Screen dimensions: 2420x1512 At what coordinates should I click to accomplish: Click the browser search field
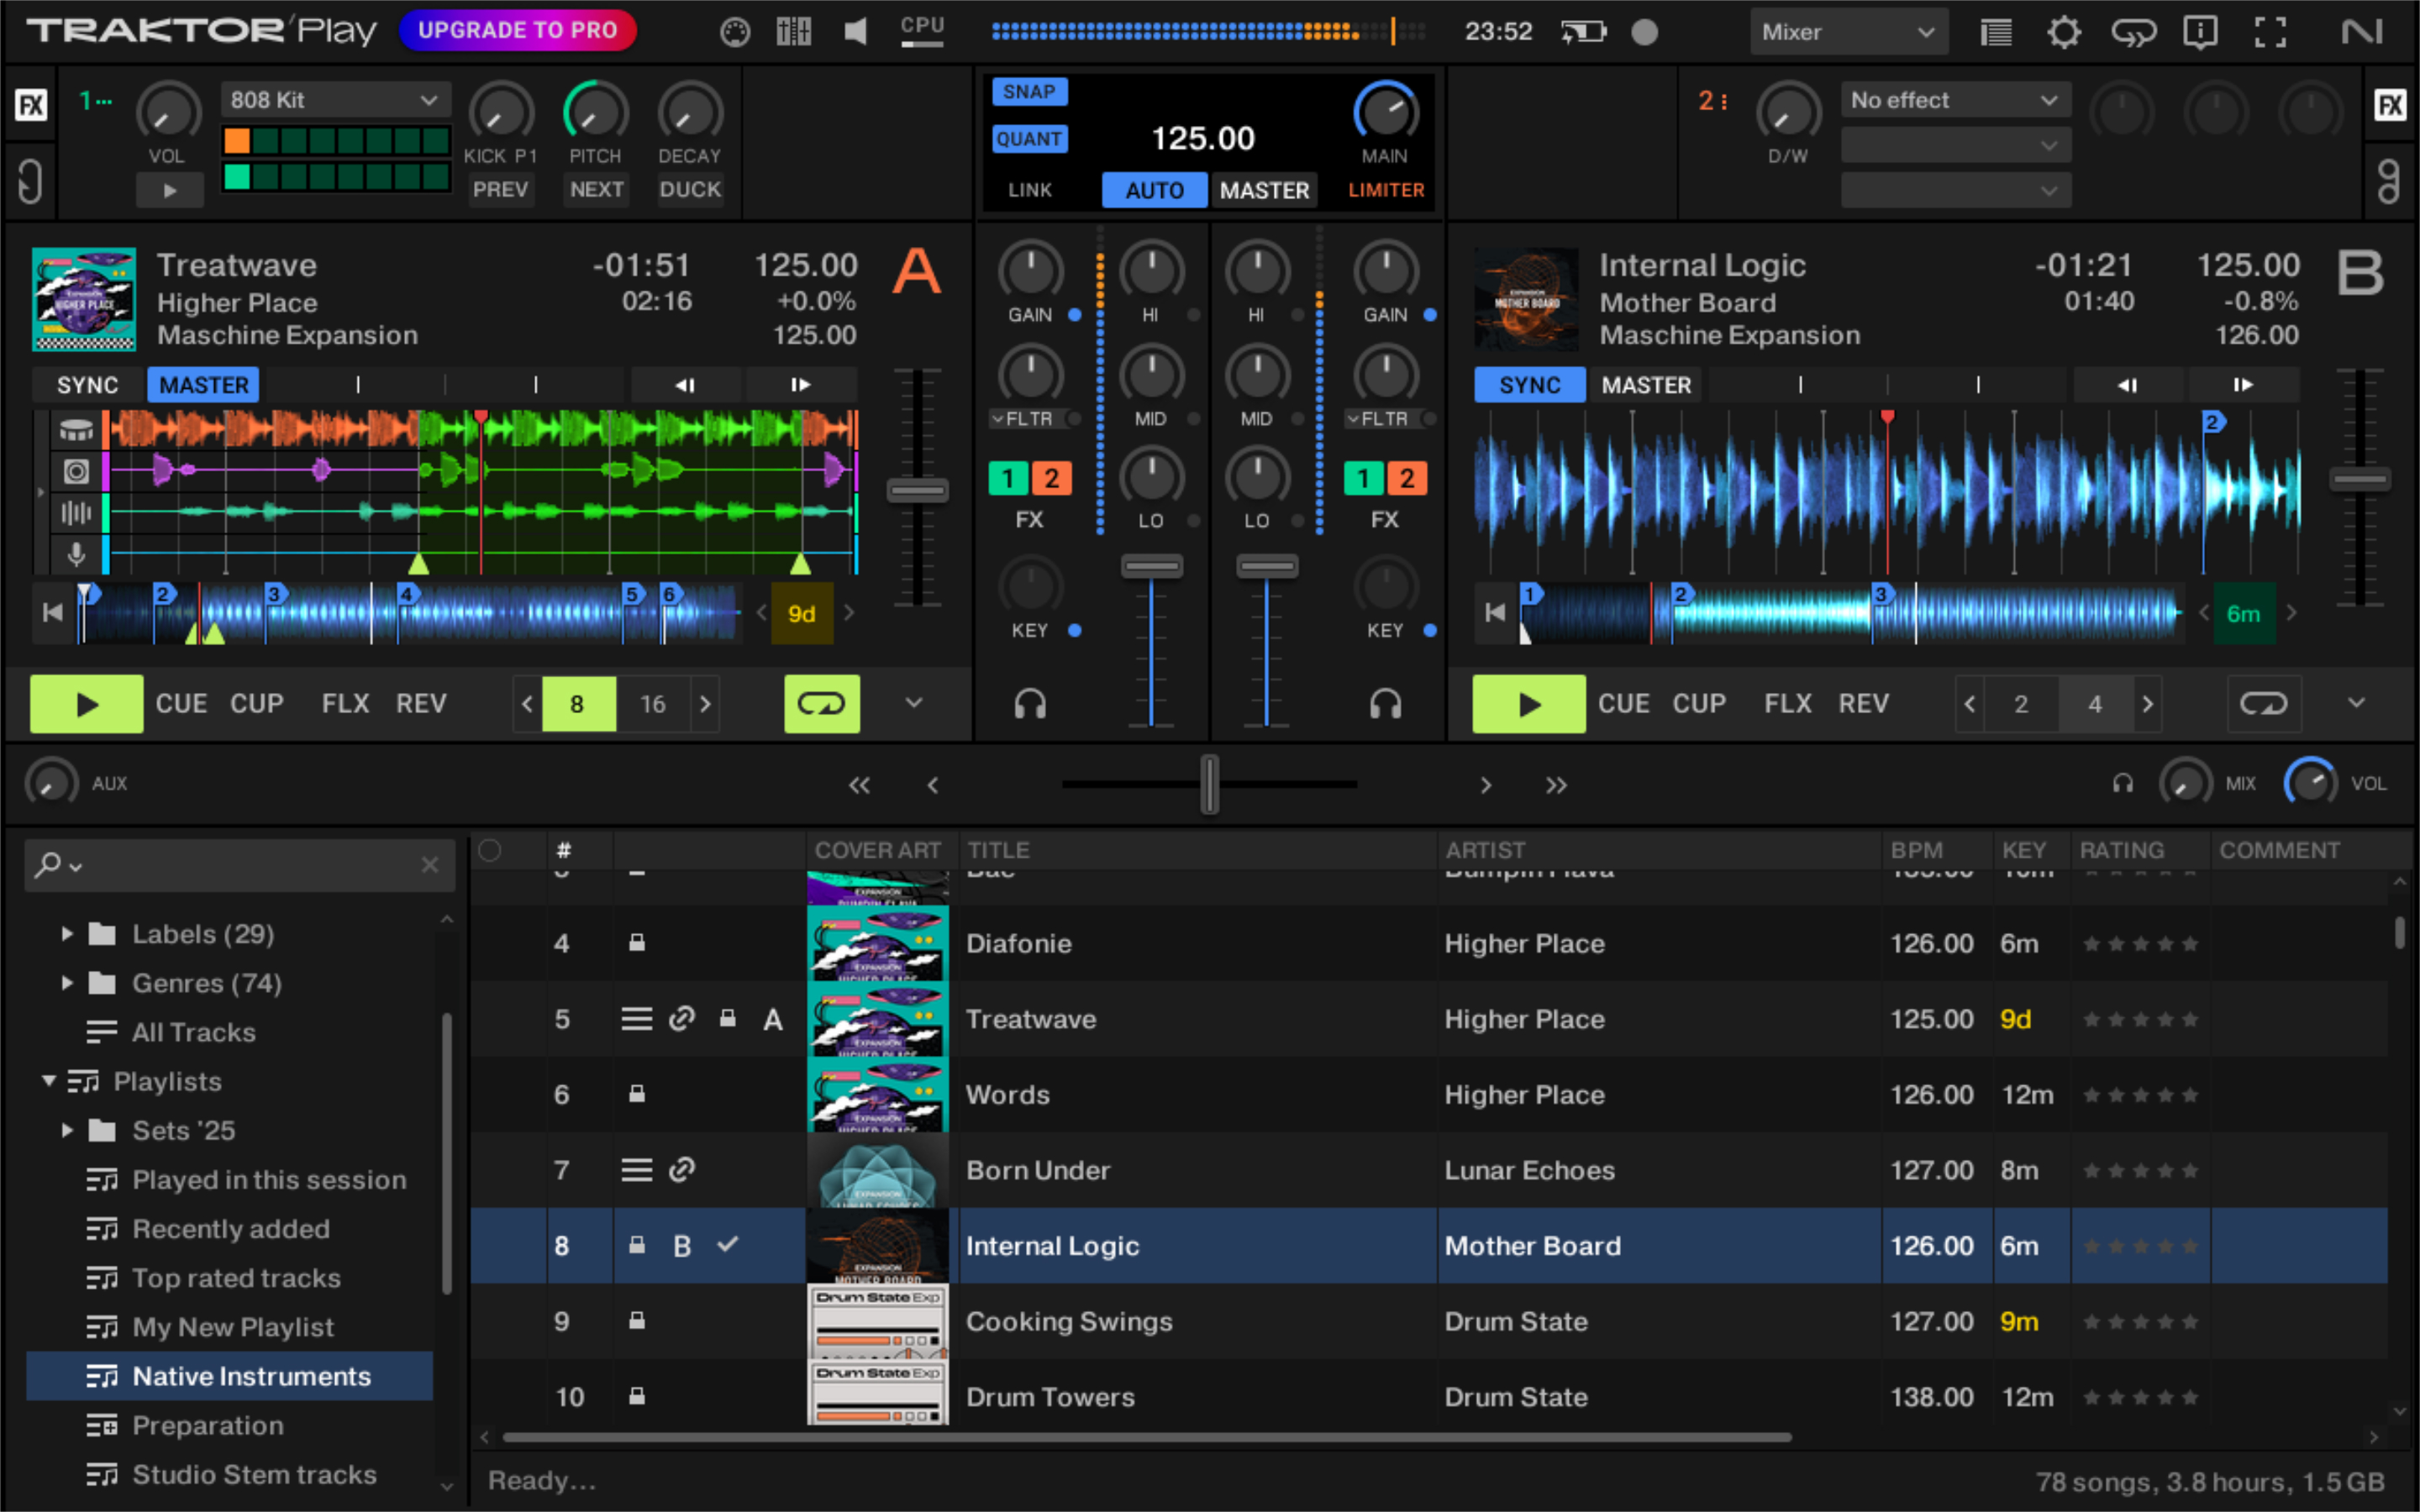tap(240, 865)
